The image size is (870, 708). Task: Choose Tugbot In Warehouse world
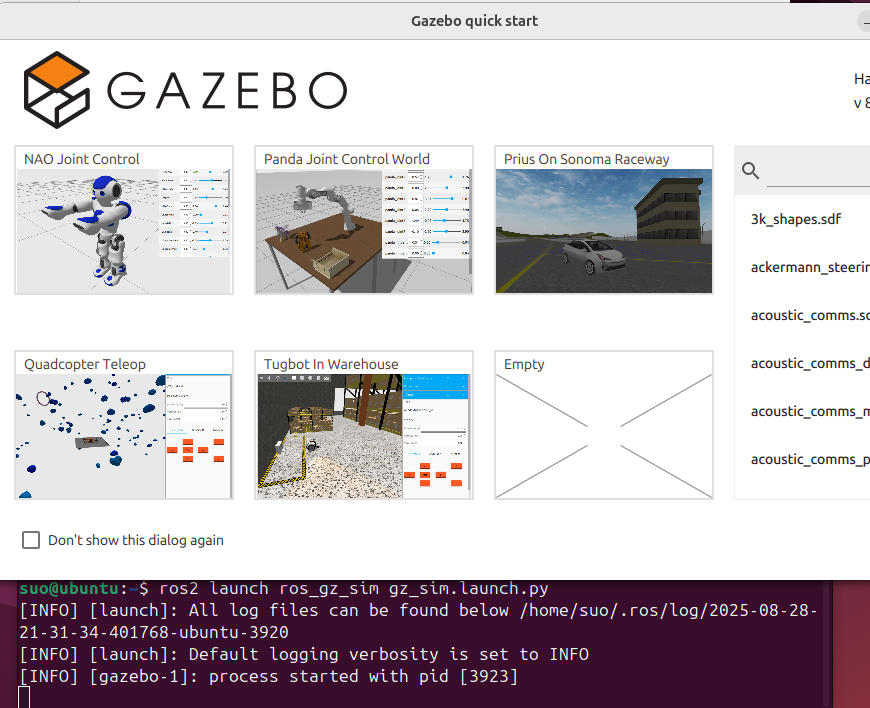[363, 425]
